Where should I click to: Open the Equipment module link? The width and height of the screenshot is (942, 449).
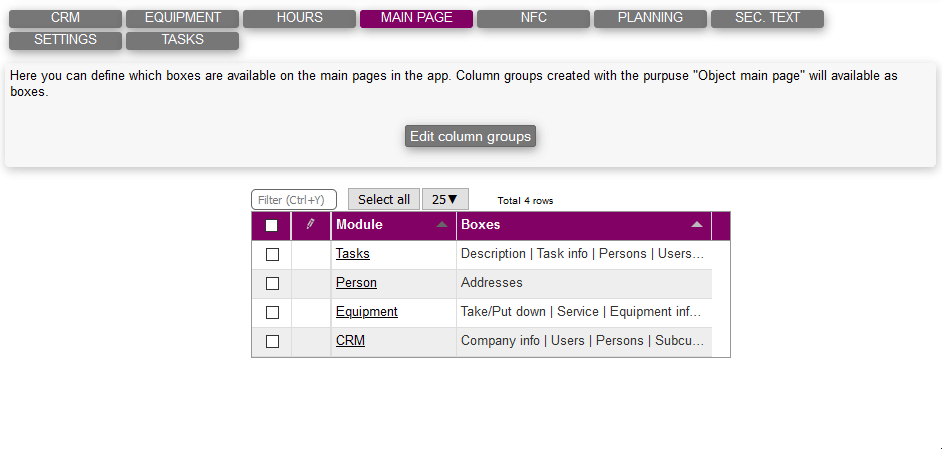366,312
